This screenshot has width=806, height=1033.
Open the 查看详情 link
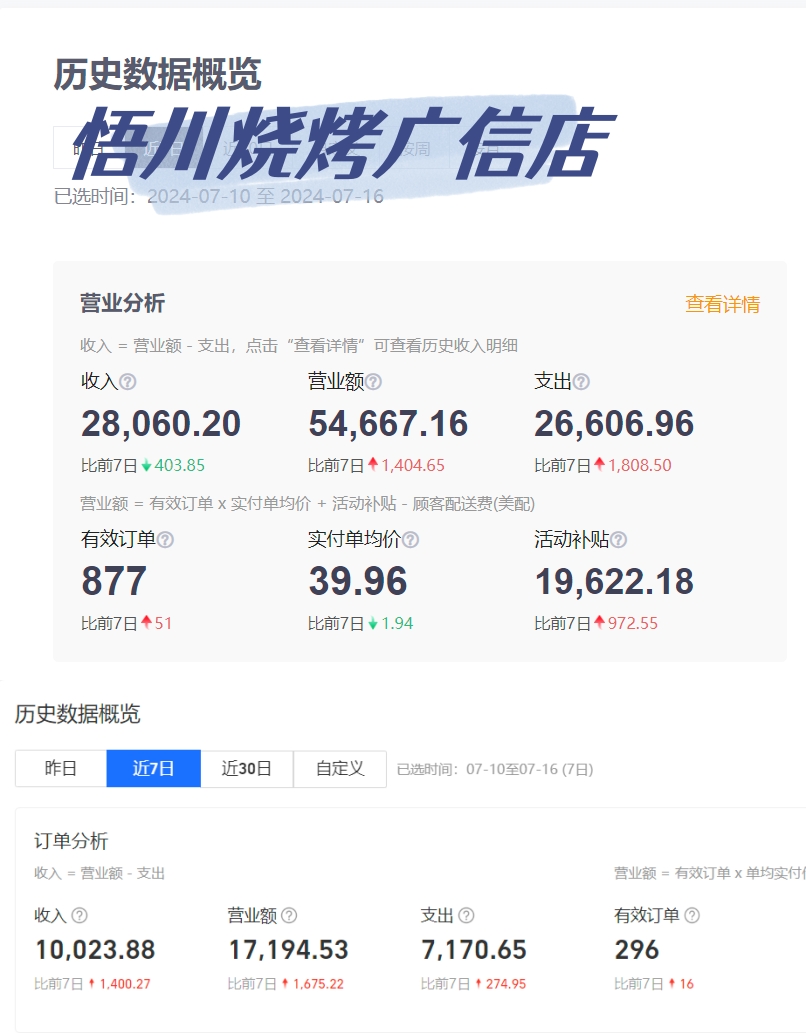coord(722,304)
